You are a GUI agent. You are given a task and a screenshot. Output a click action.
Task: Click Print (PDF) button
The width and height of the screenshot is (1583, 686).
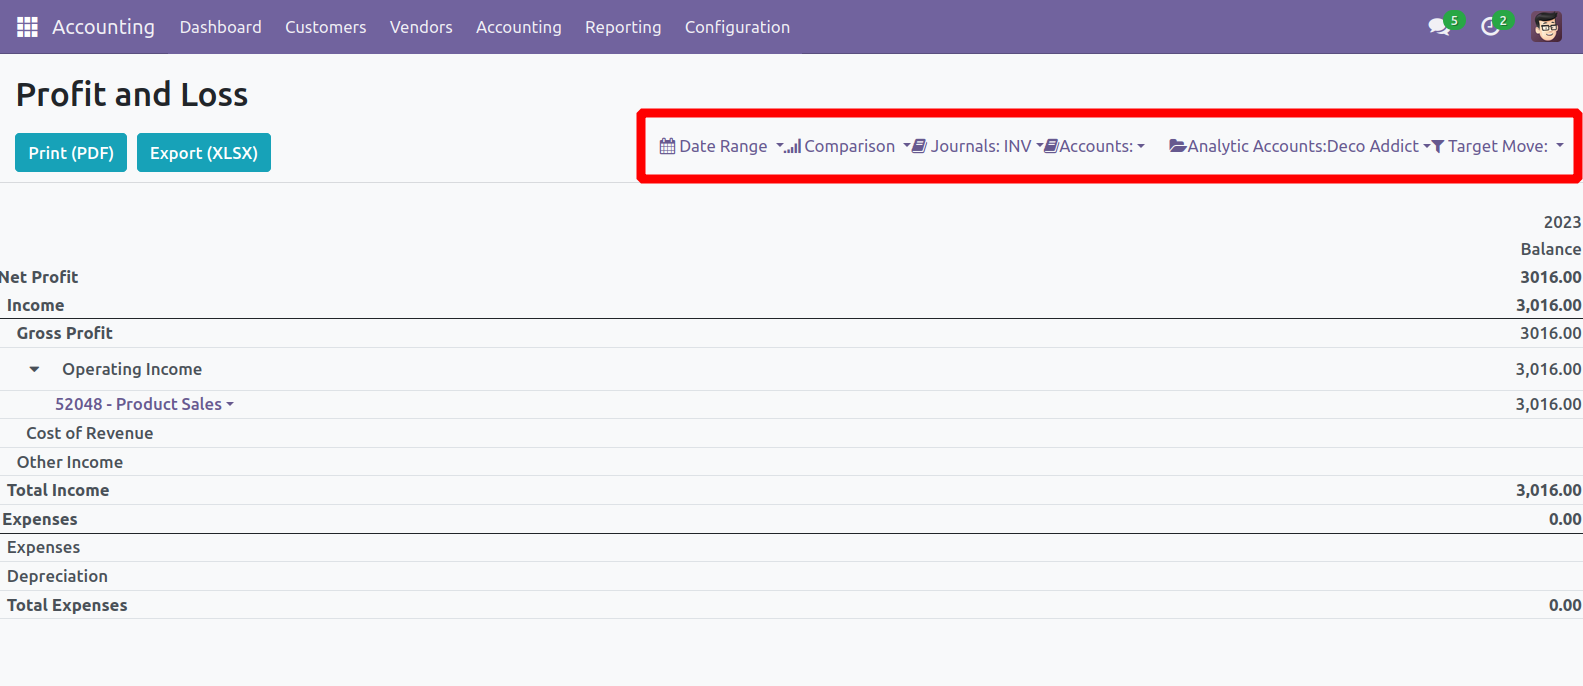[x=71, y=153]
